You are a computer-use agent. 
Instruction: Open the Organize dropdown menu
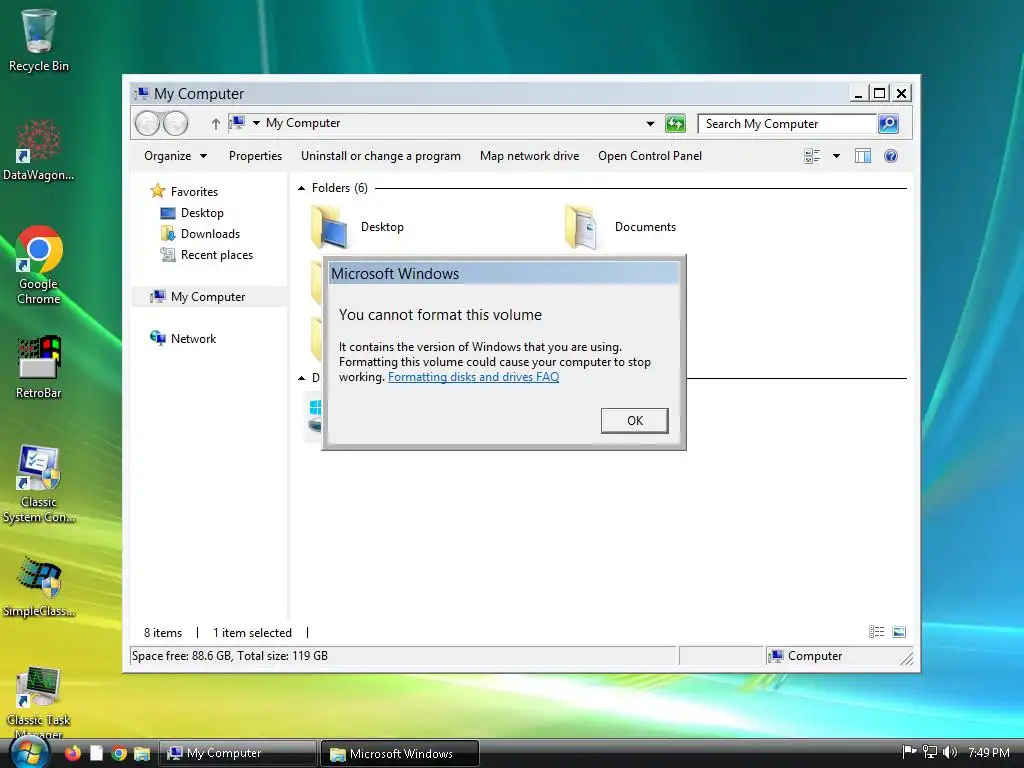(x=175, y=156)
